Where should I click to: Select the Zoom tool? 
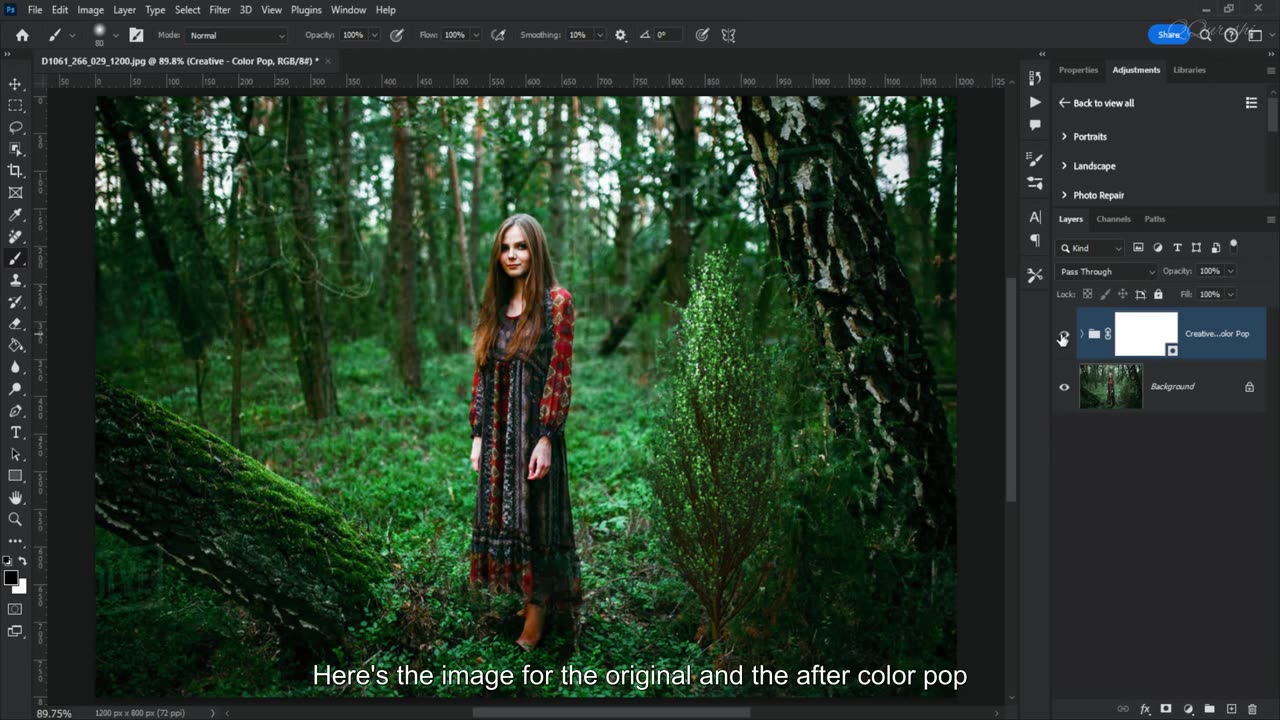click(15, 519)
